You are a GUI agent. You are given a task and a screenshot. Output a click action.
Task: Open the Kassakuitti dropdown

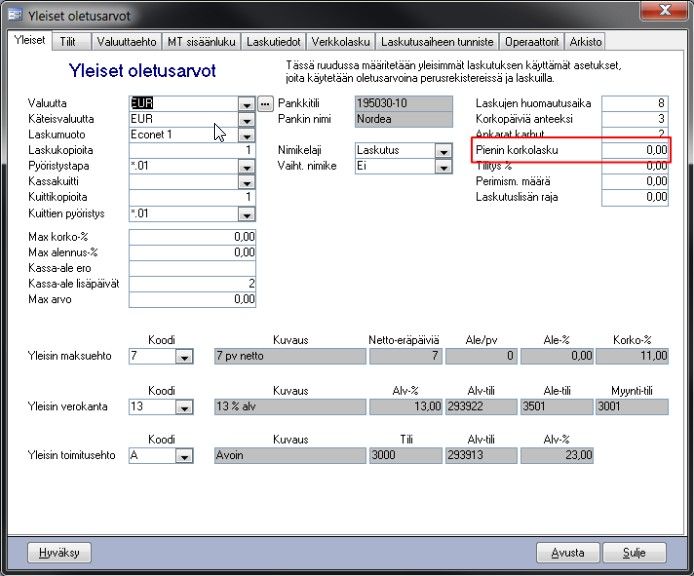[x=247, y=182]
